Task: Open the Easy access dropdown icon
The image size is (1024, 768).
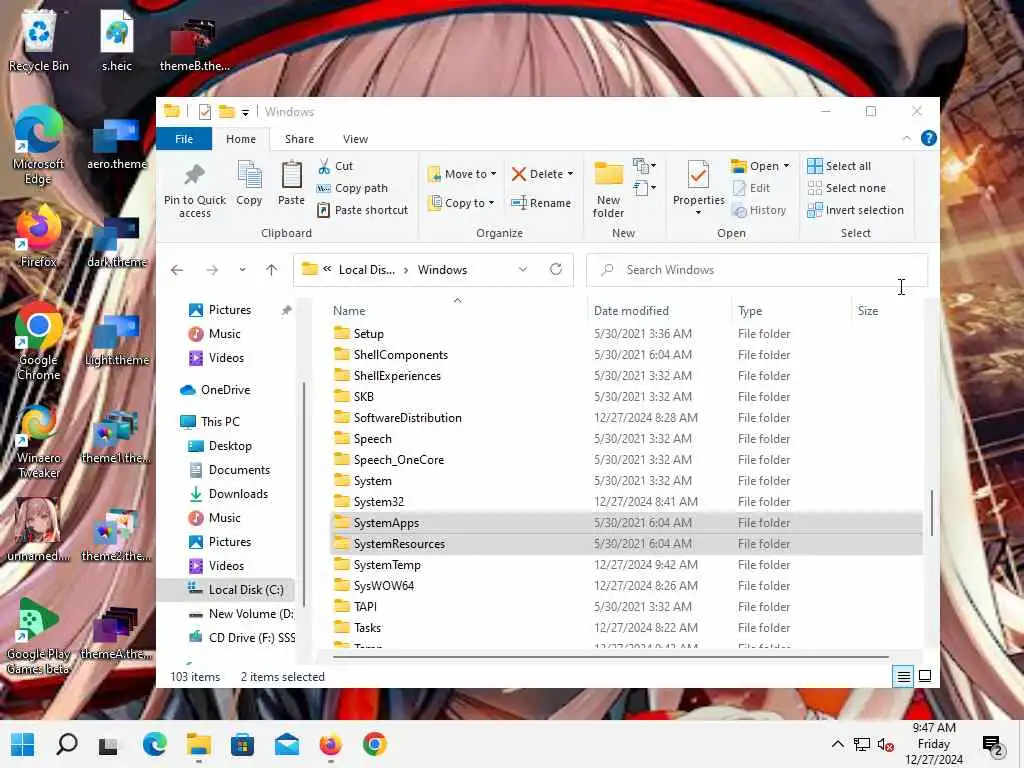Action: 644,189
